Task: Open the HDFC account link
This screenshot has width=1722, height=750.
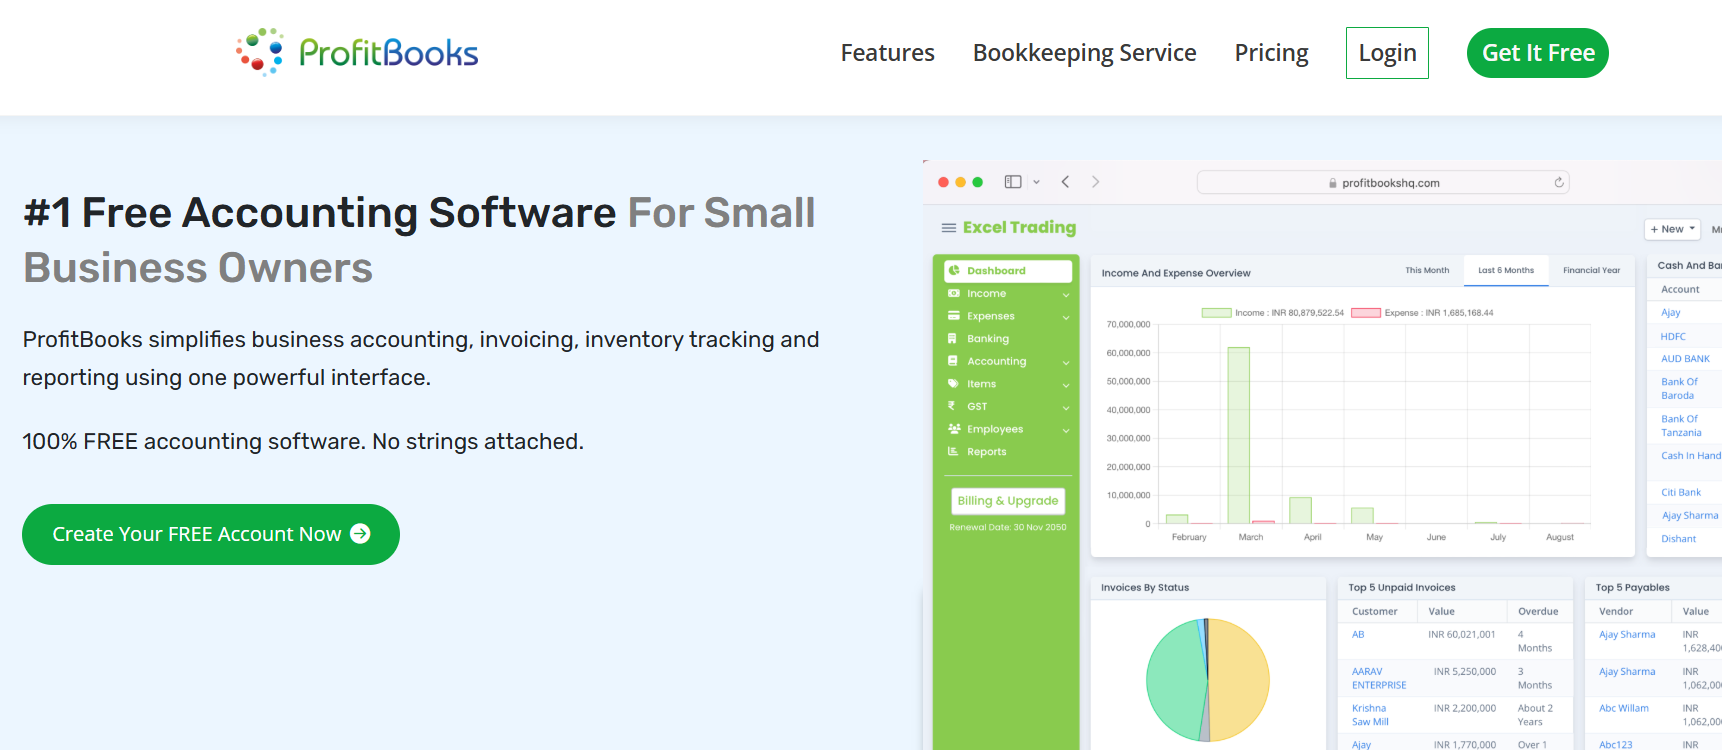Action: click(1673, 337)
